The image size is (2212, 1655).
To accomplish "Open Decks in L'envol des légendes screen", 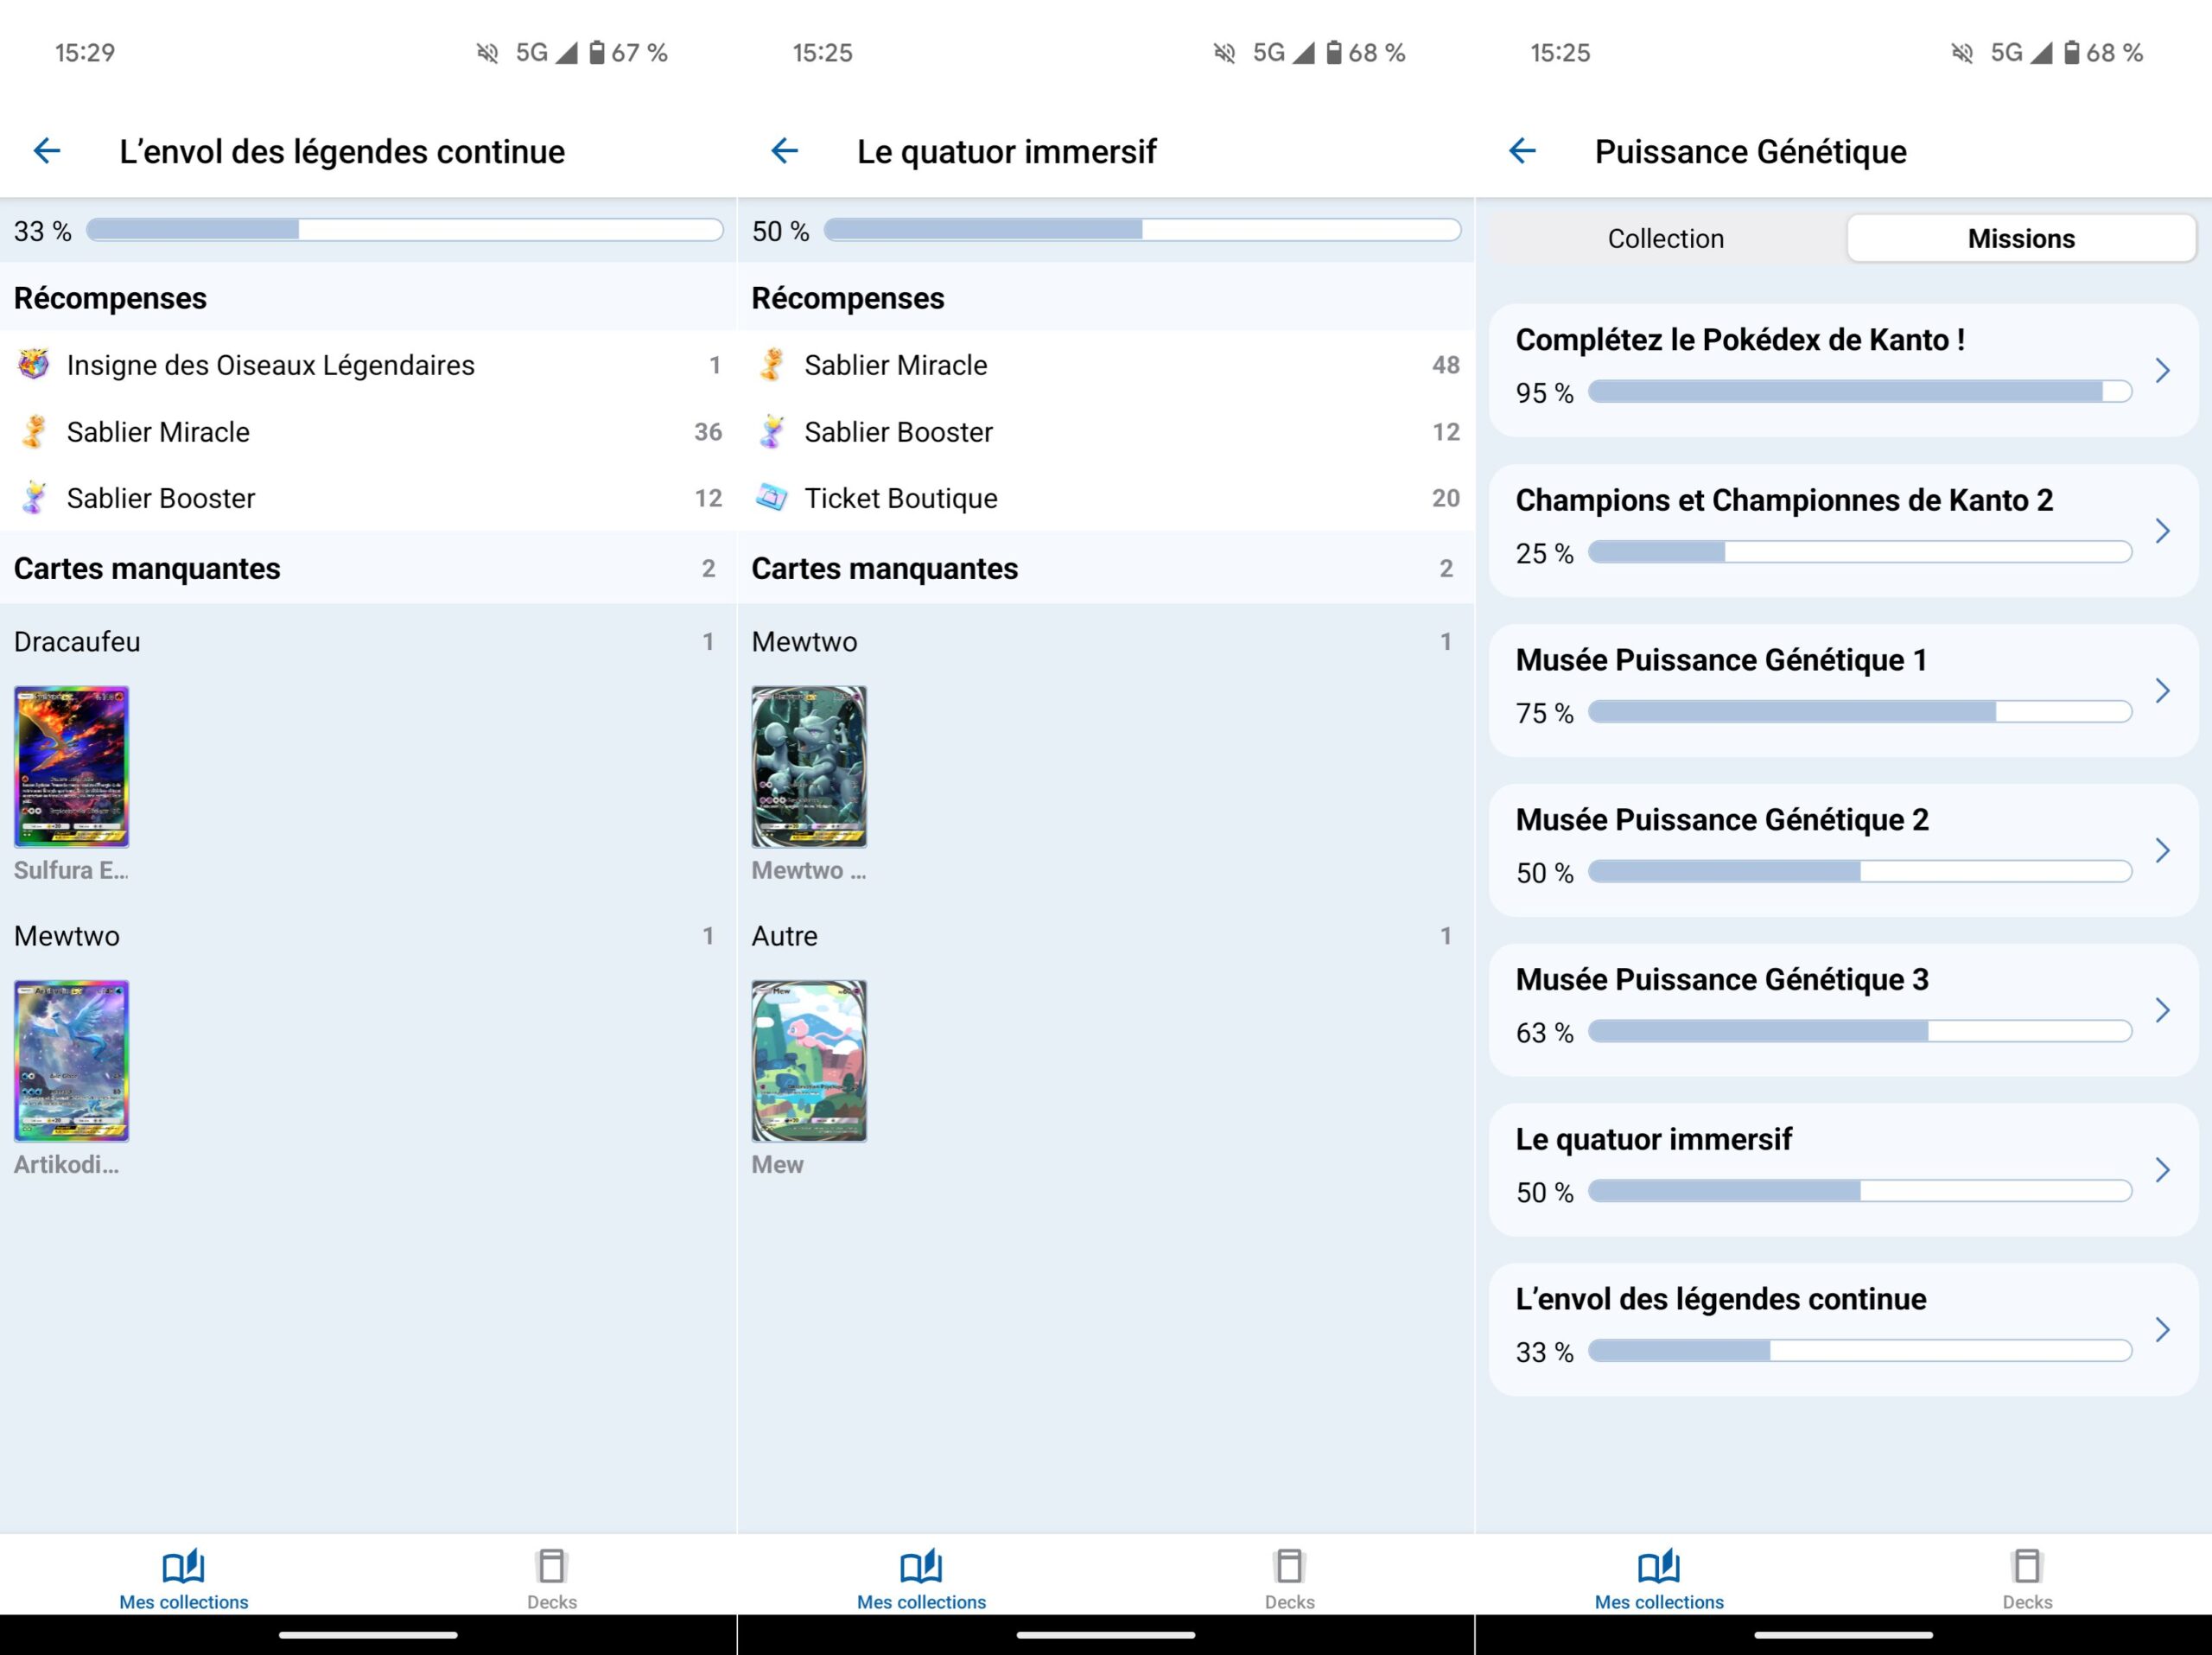I will pyautogui.click(x=552, y=1578).
